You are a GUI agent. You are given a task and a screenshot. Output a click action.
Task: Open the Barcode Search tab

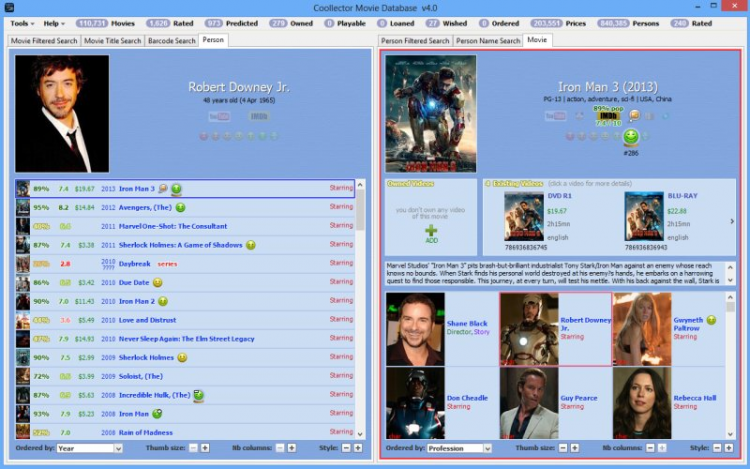tap(172, 41)
